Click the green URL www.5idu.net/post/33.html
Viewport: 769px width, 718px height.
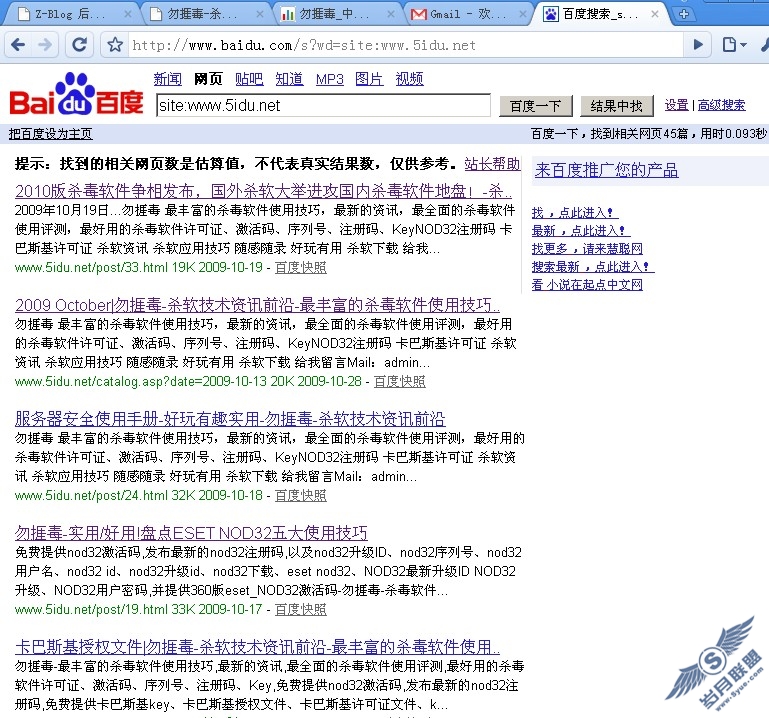click(92, 267)
